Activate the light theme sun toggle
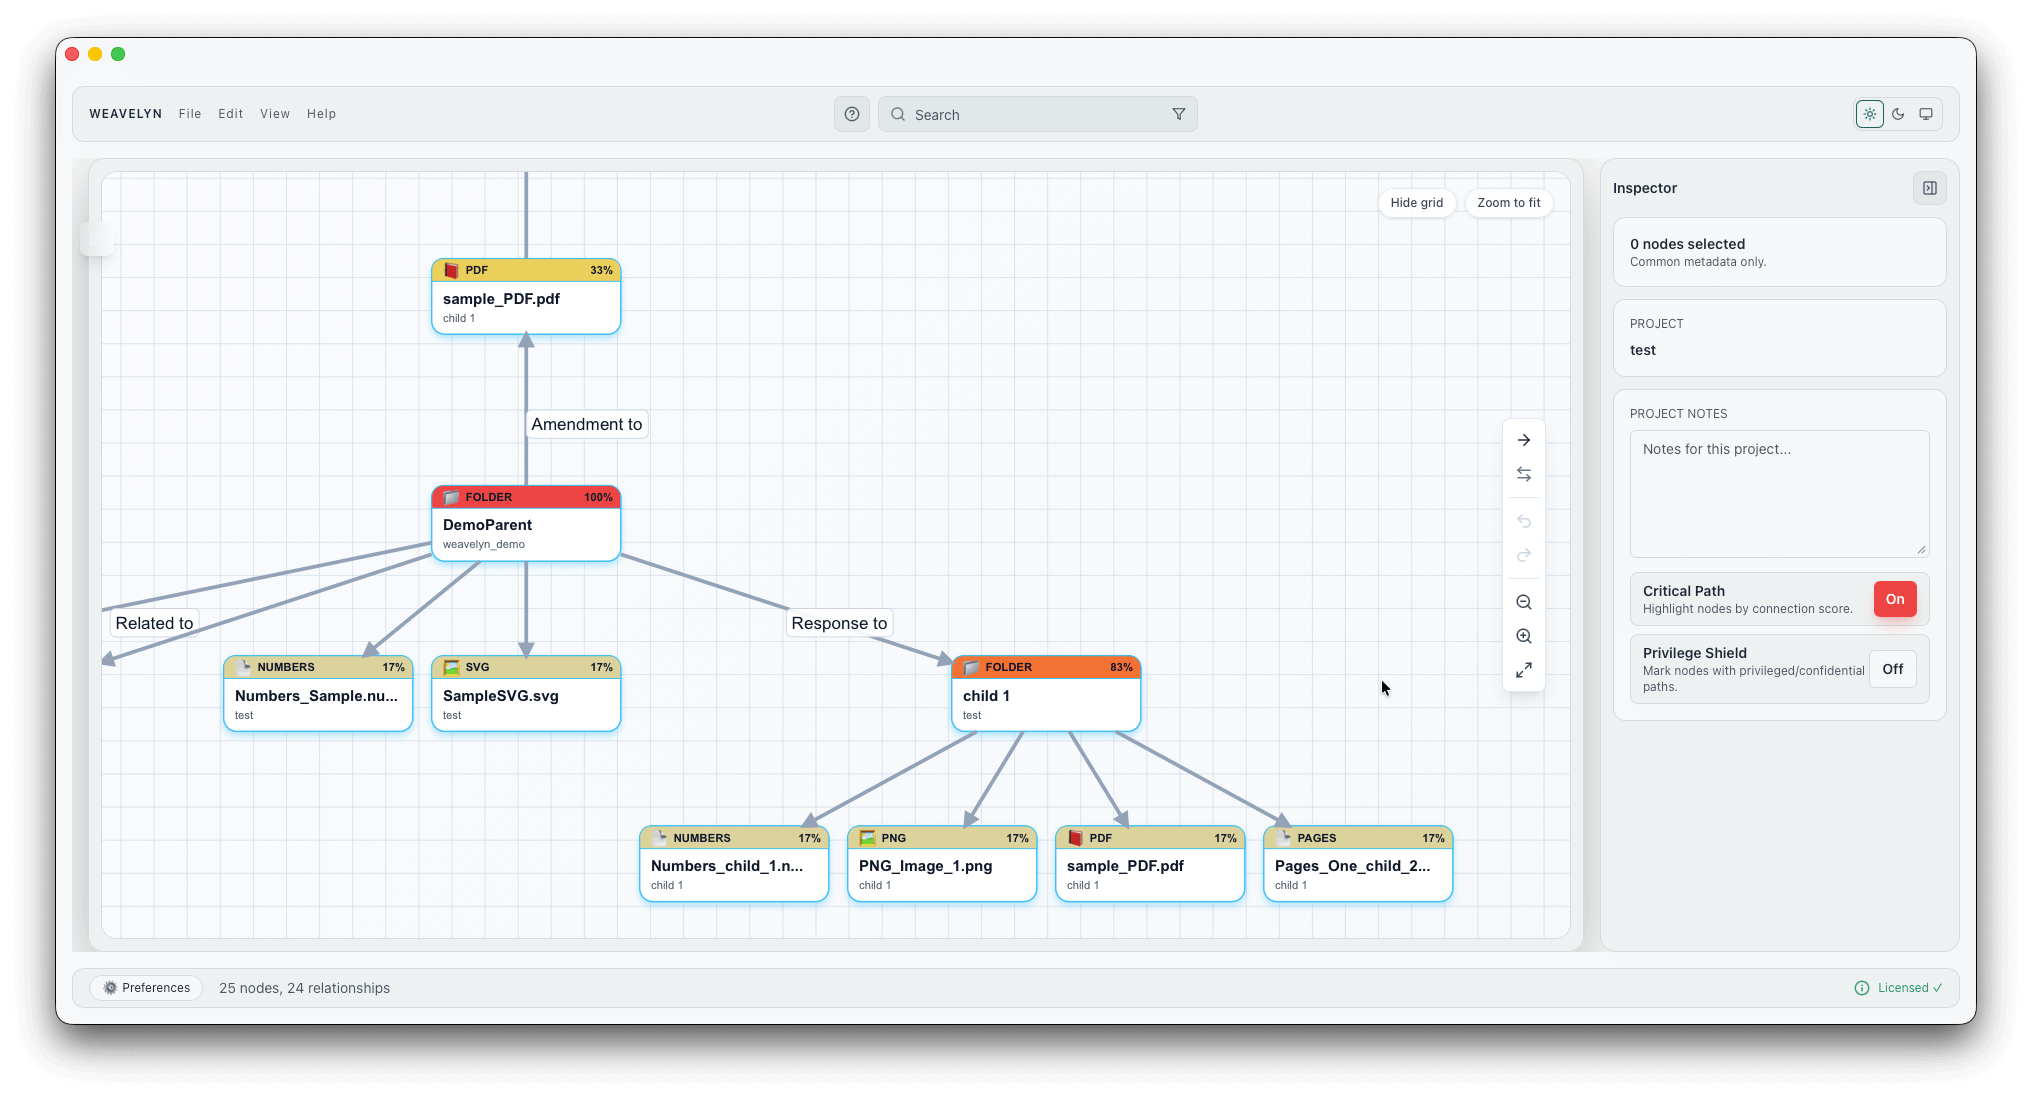The height and width of the screenshot is (1098, 2032). (1869, 114)
